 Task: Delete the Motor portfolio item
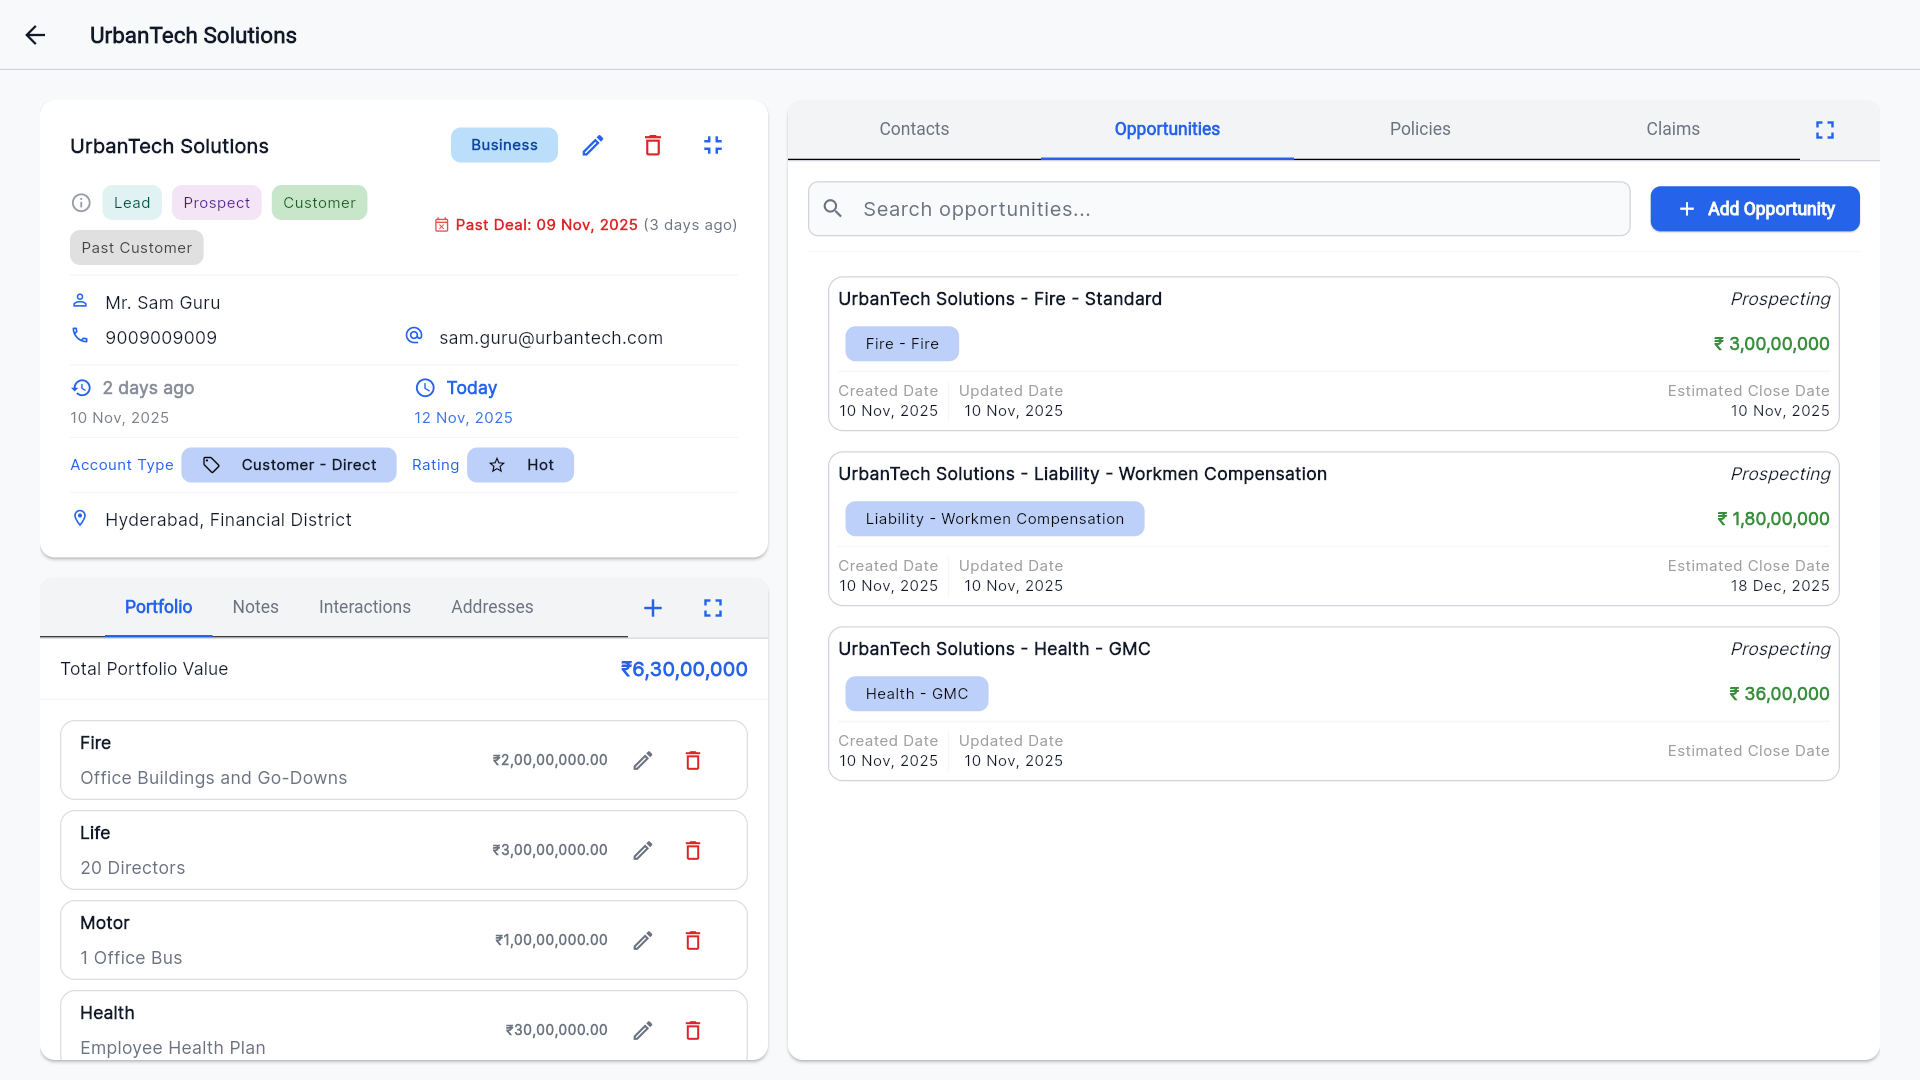(692, 940)
